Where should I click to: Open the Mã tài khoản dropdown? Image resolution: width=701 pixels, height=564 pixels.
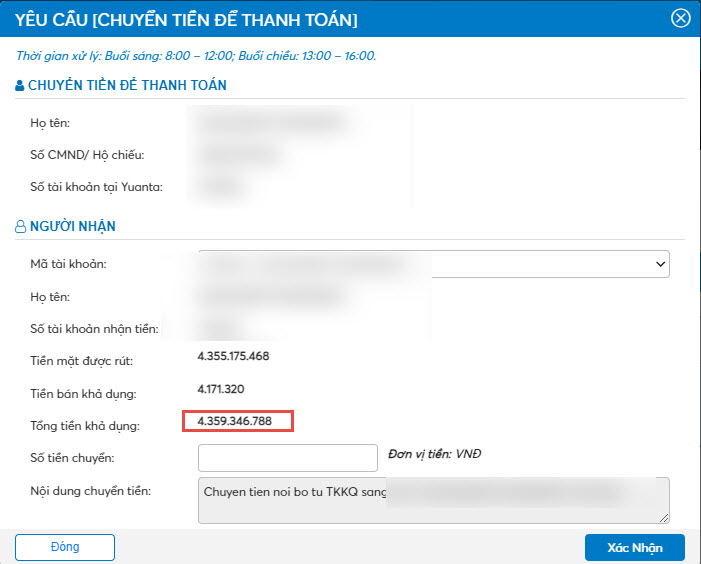tap(434, 264)
